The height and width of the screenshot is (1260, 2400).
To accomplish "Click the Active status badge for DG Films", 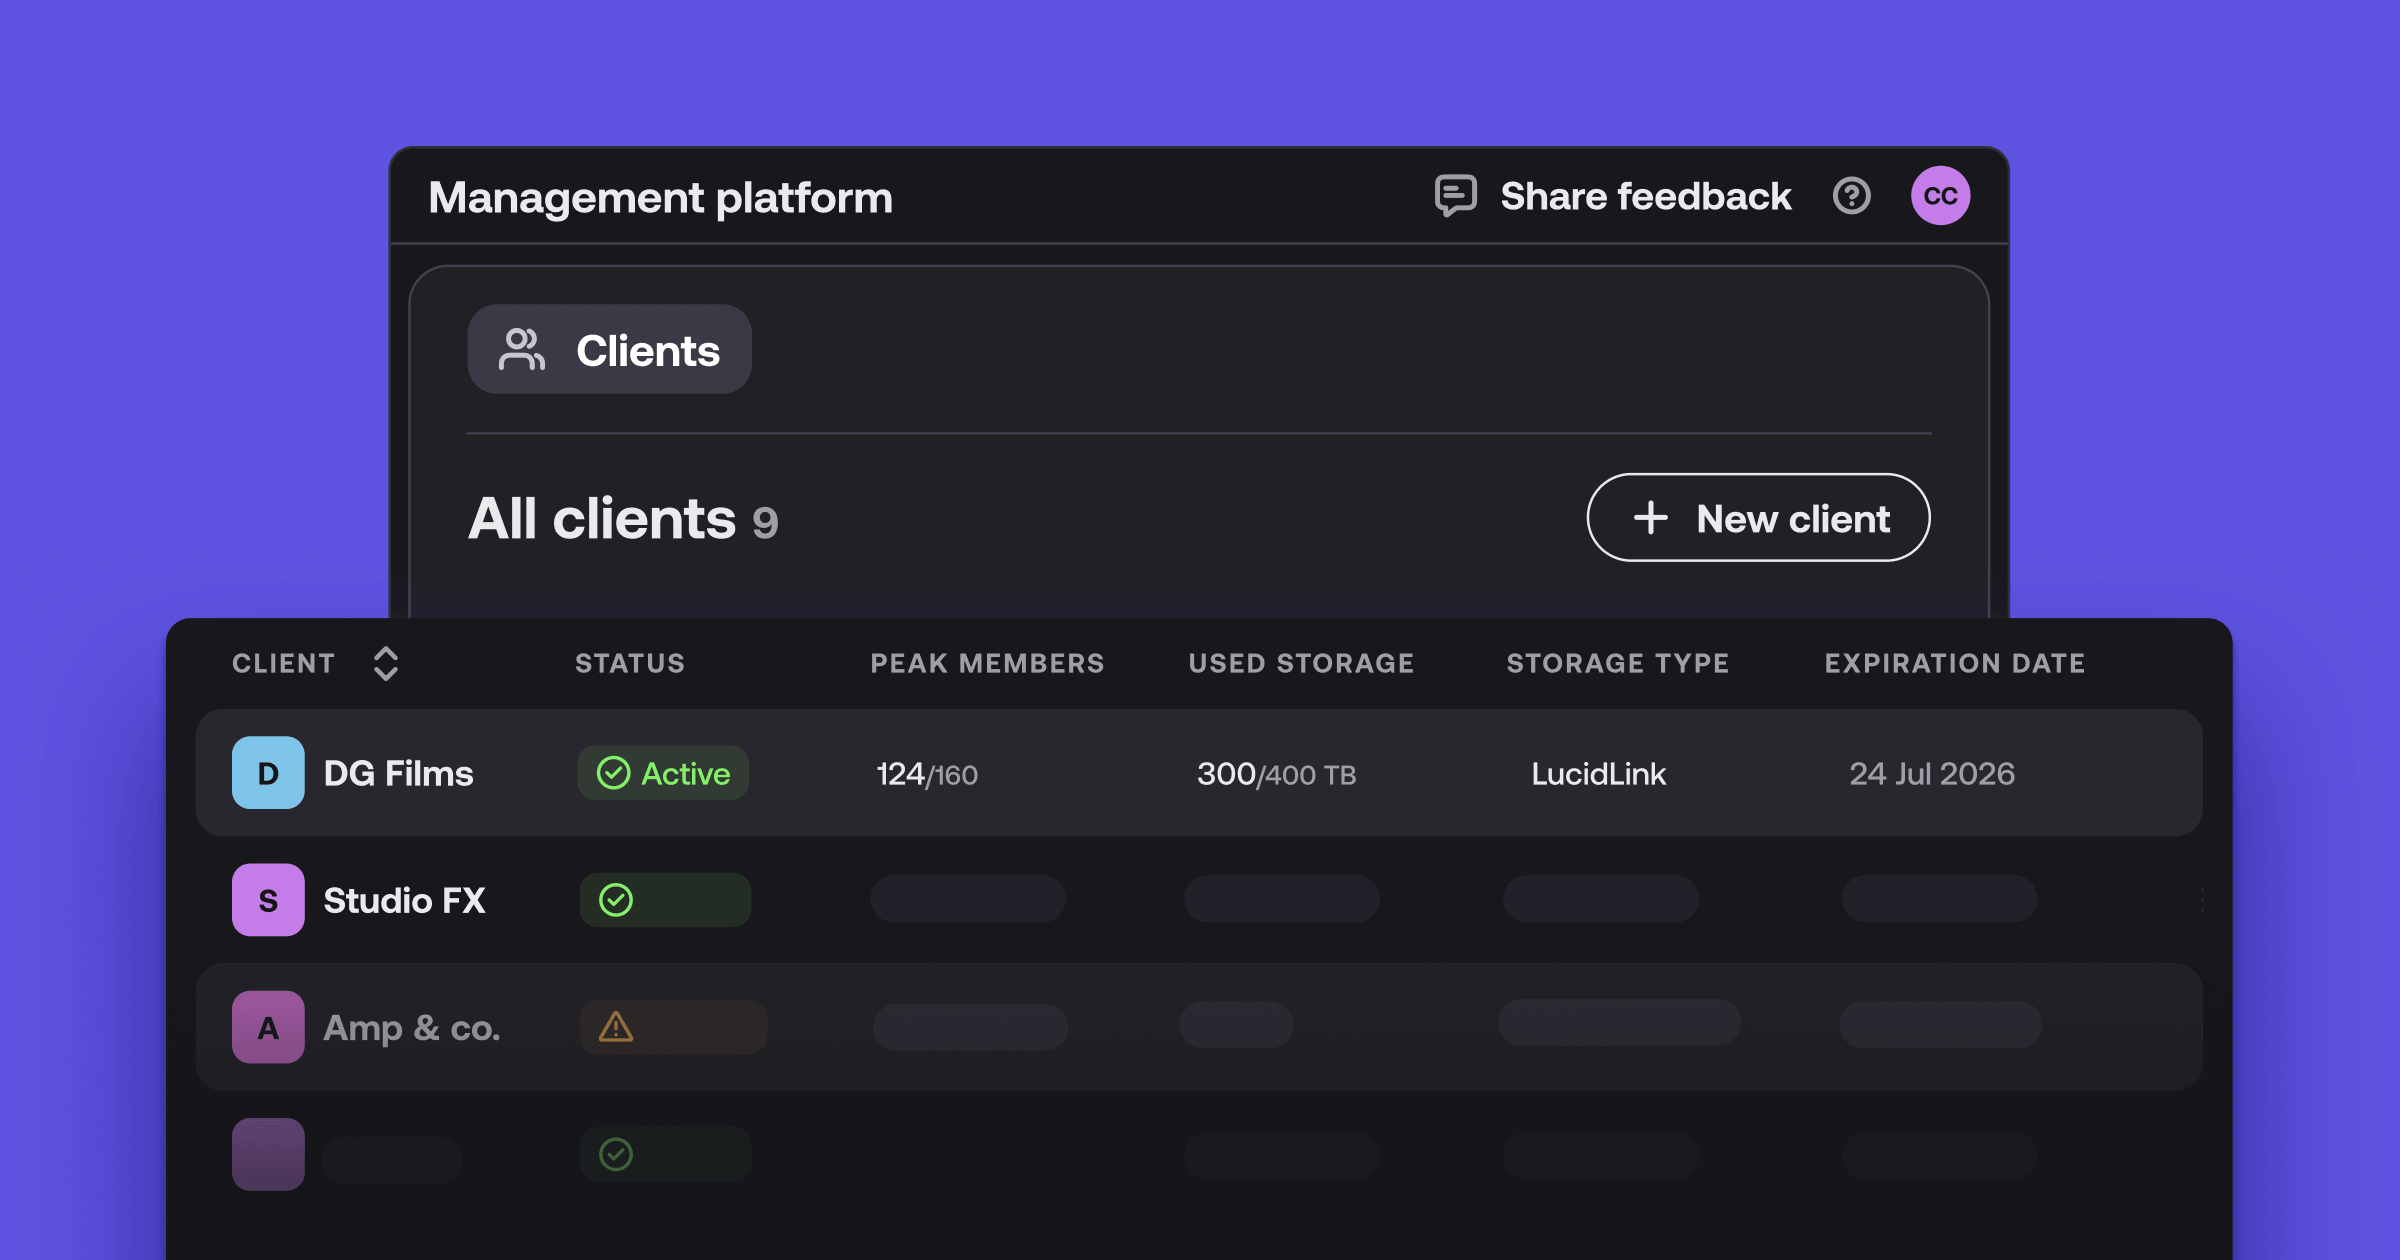I will [663, 773].
